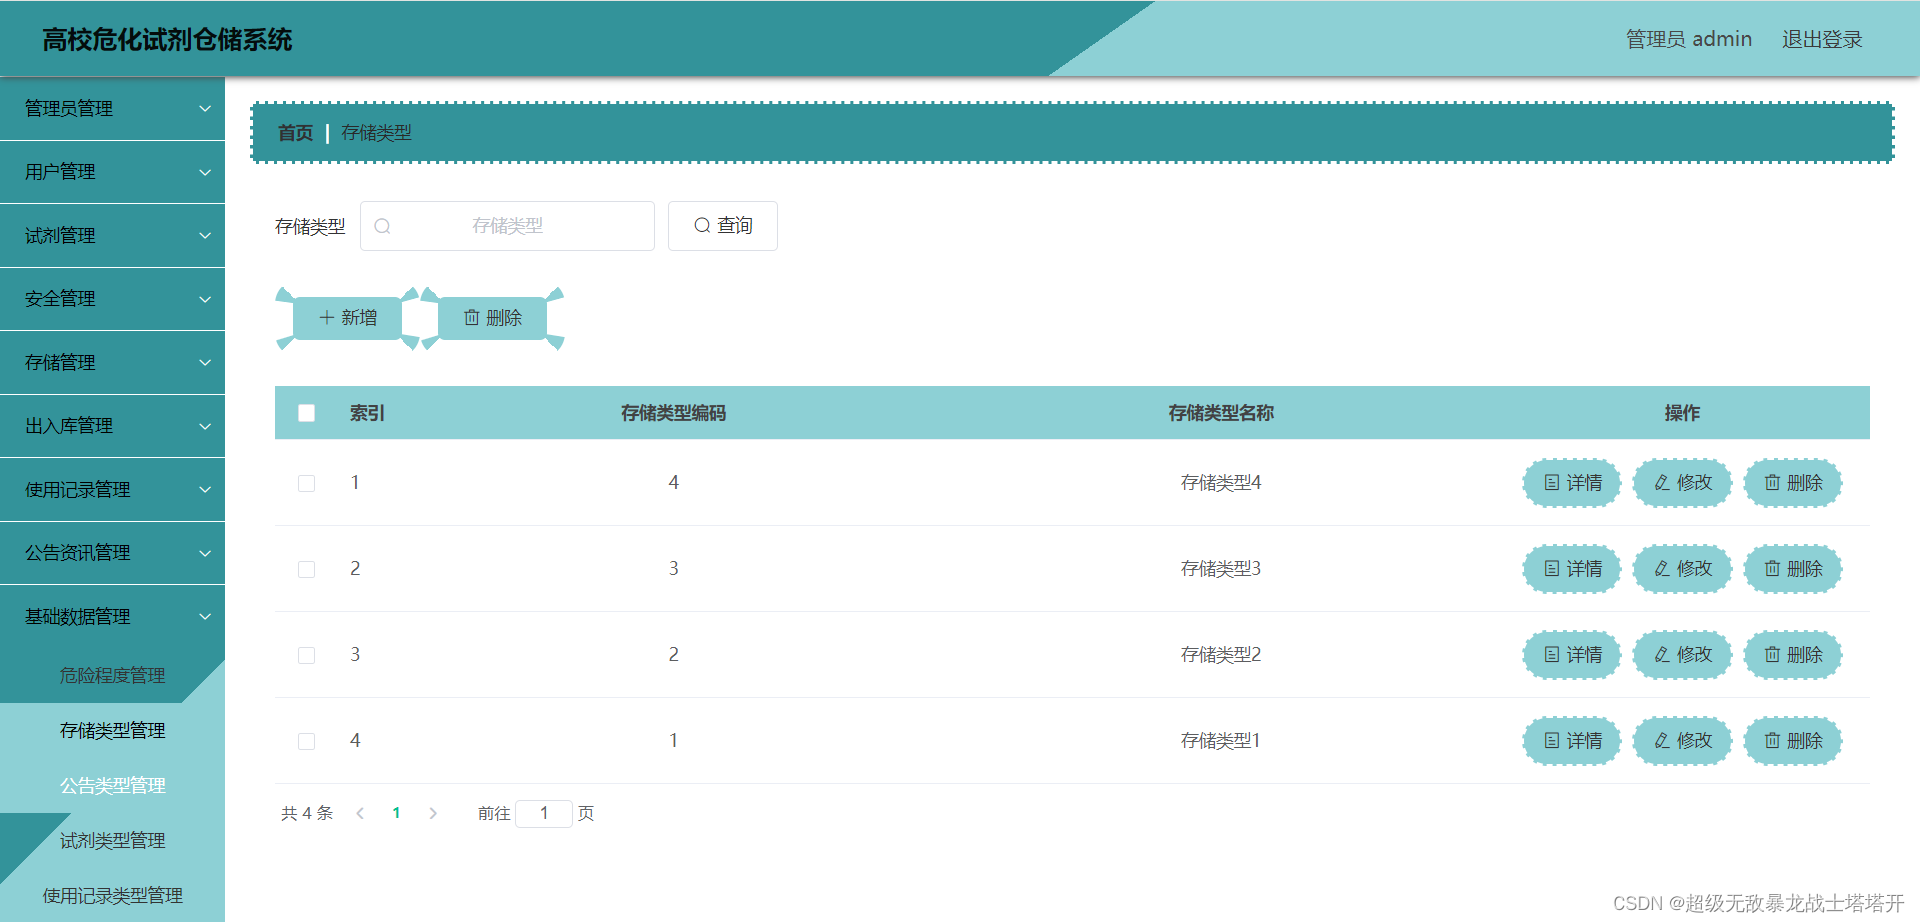The width and height of the screenshot is (1920, 922).
Task: Open the 危险程度管理 submenu item
Action: [112, 676]
